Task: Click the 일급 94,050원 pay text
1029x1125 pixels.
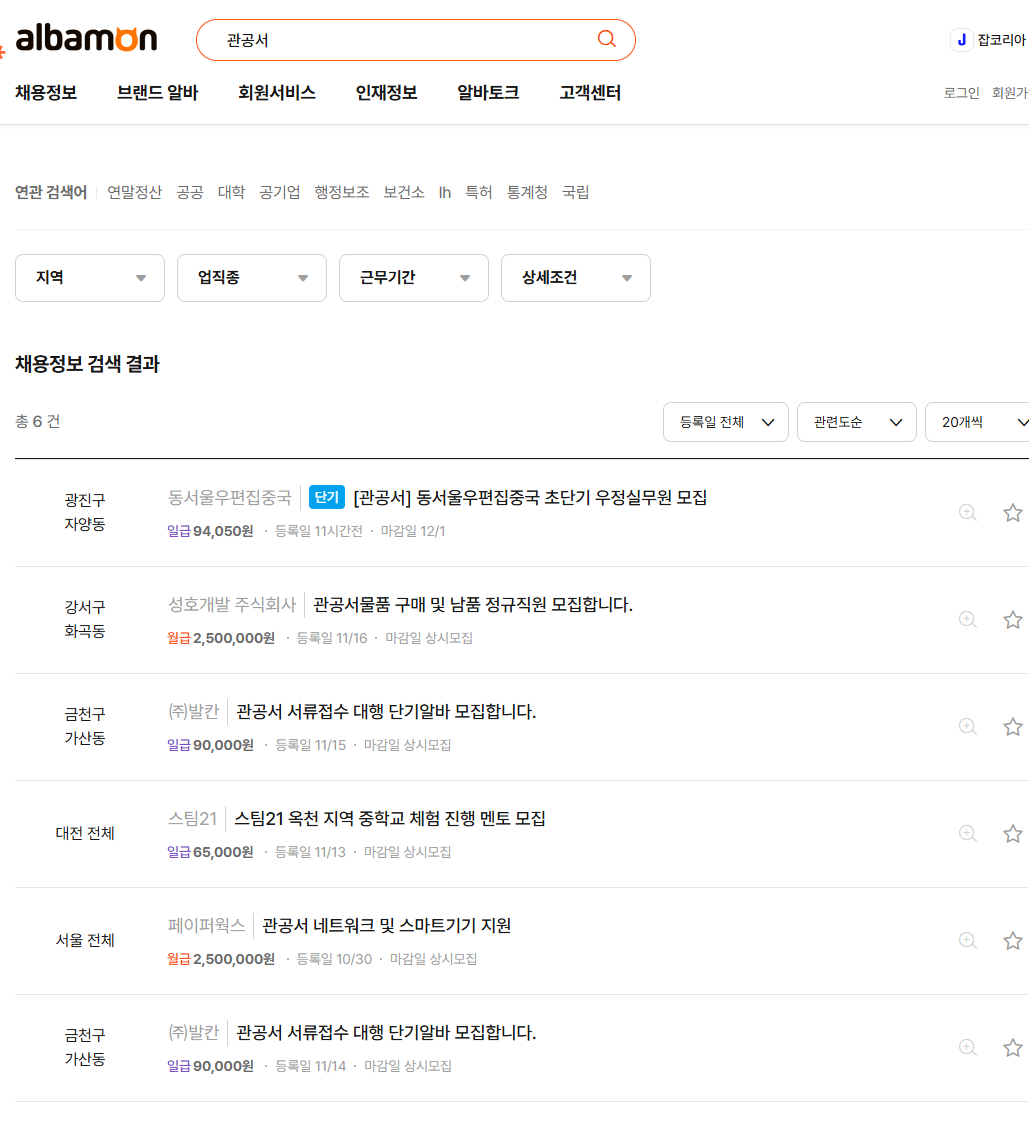Action: pos(210,531)
